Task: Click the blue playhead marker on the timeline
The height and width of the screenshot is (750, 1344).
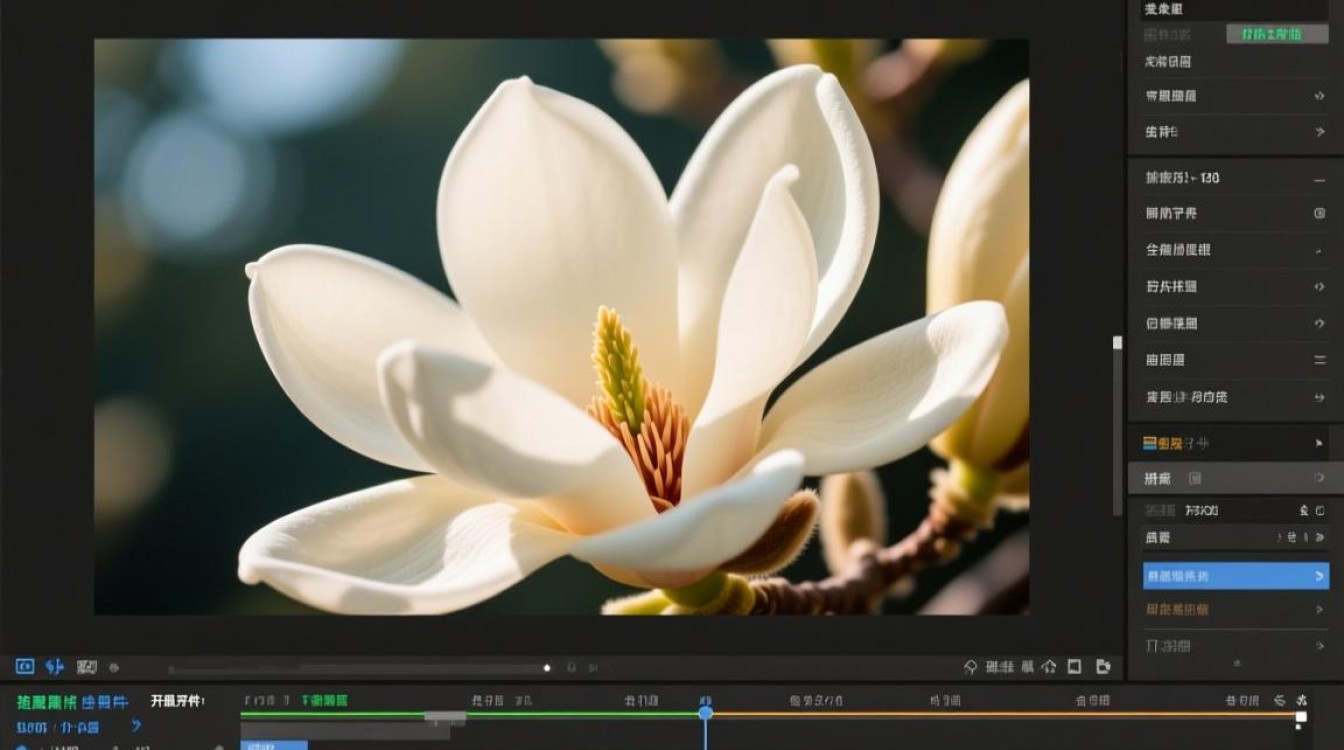Action: [705, 713]
